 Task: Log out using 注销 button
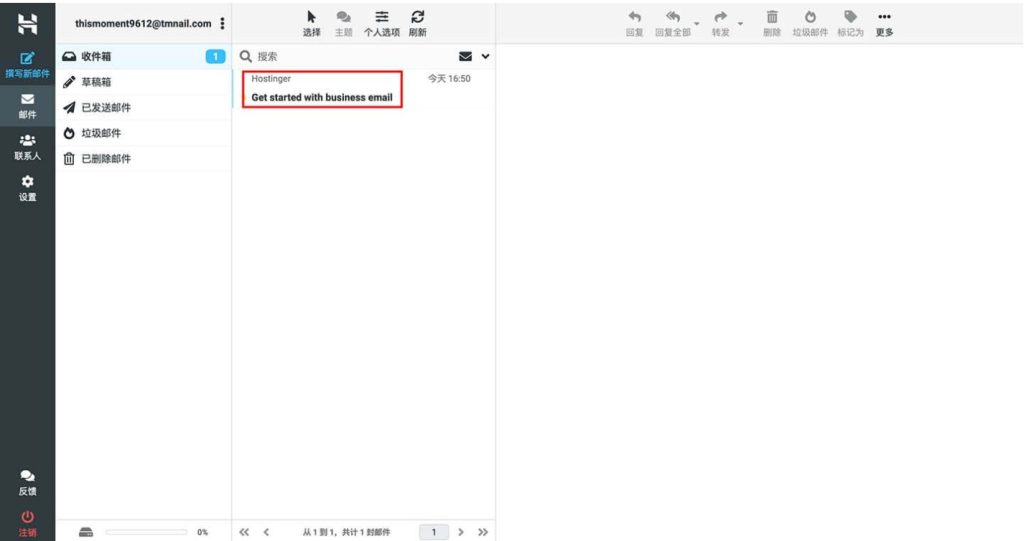pyautogui.click(x=27, y=524)
